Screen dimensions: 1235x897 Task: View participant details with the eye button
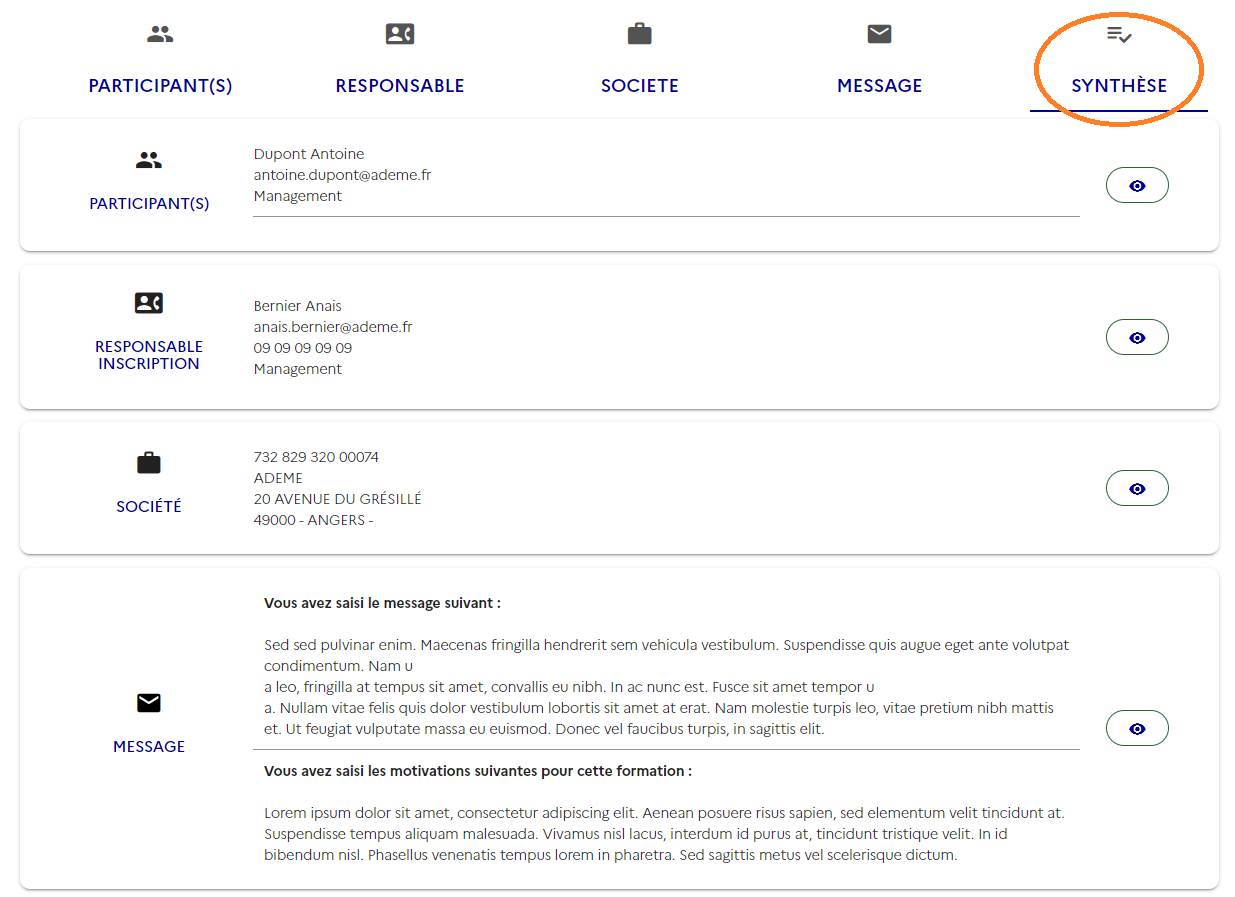tap(1137, 186)
